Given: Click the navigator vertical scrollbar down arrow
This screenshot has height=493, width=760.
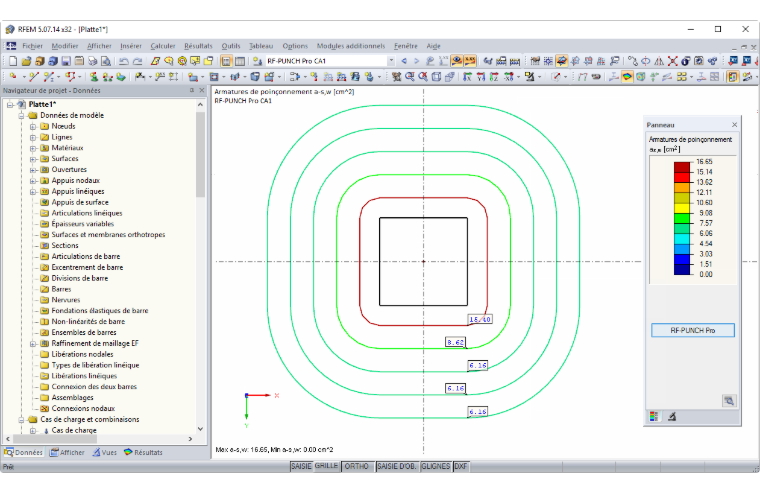Looking at the screenshot, I should click(x=201, y=429).
